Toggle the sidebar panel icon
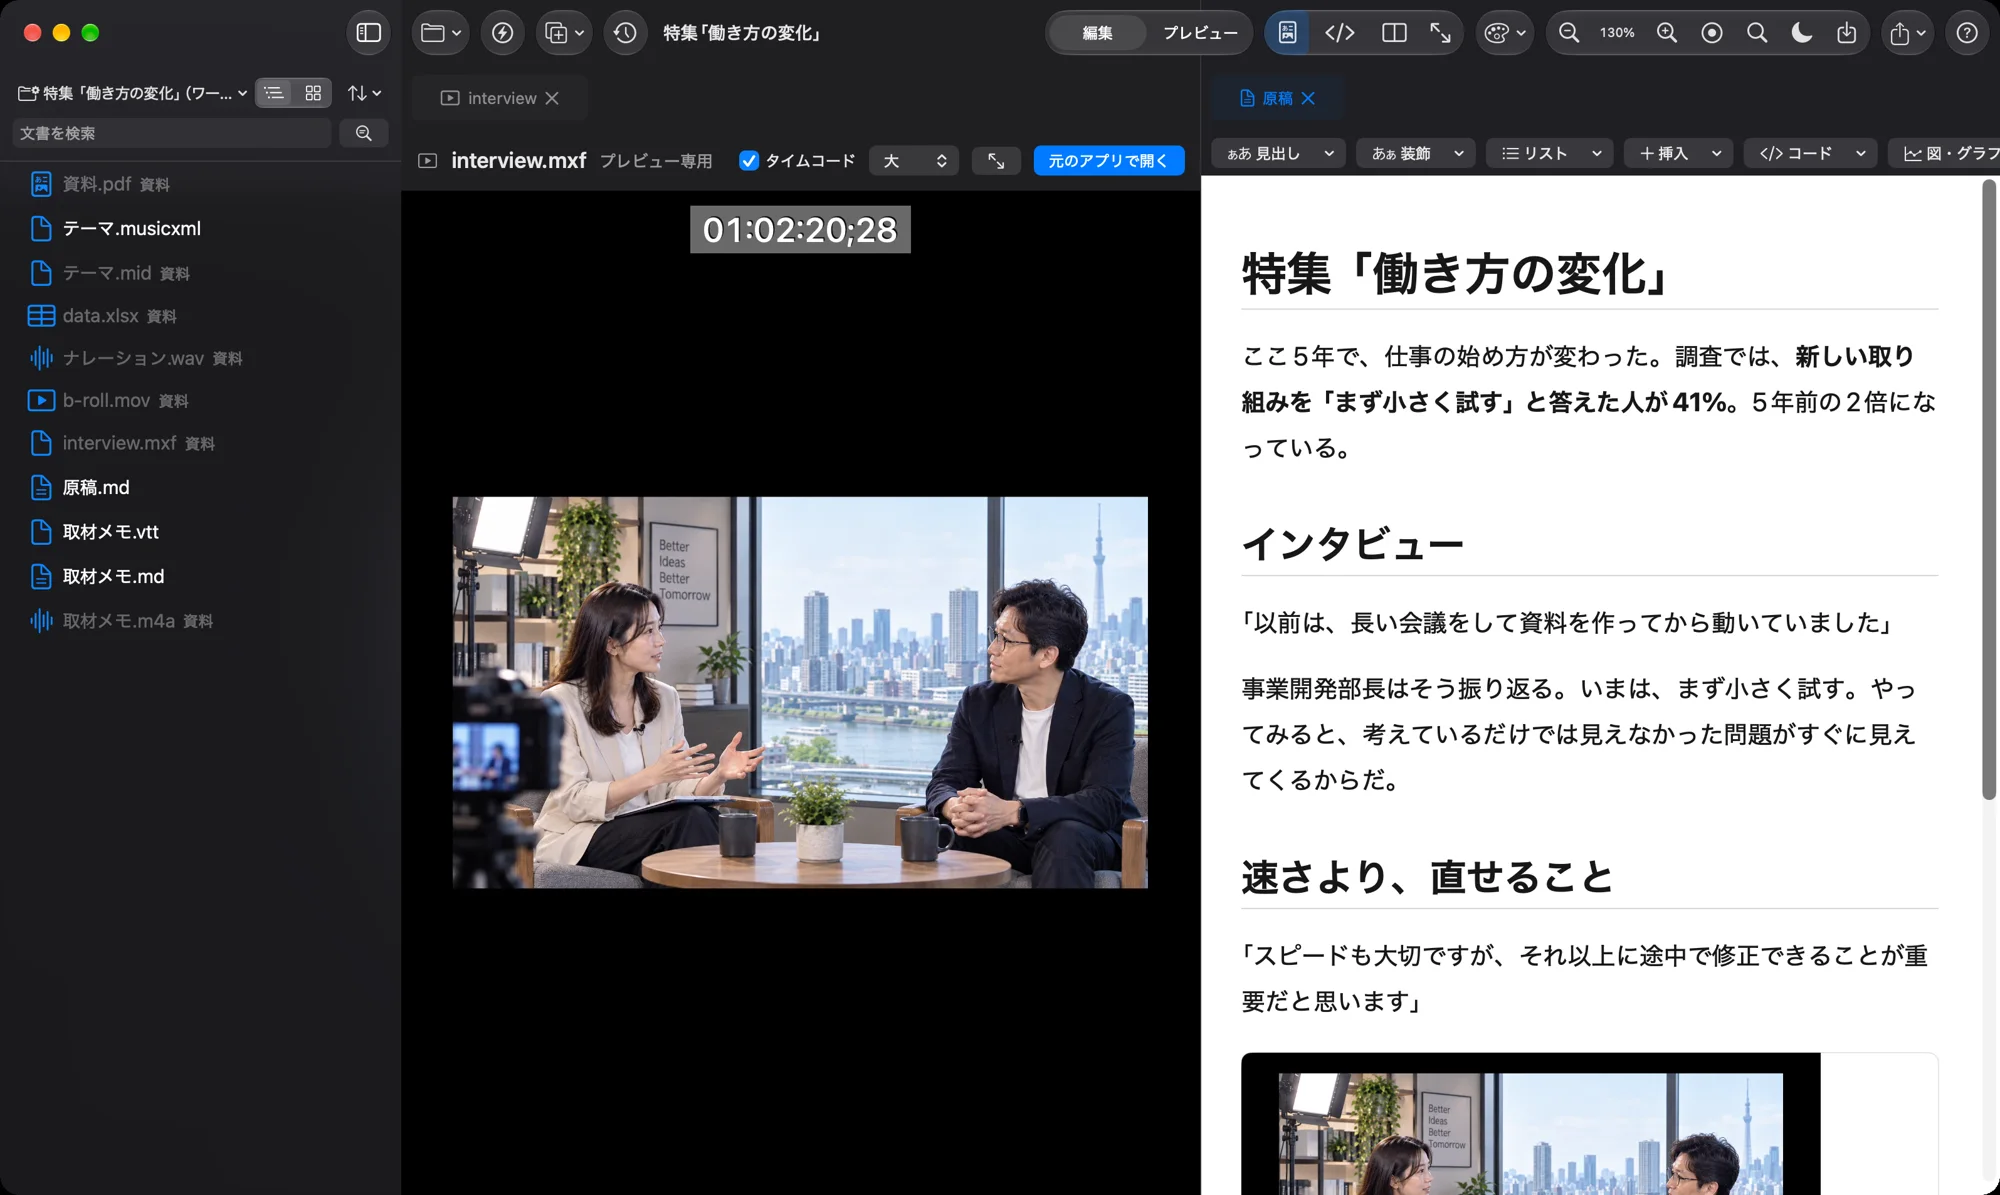This screenshot has width=2000, height=1195. (x=368, y=33)
